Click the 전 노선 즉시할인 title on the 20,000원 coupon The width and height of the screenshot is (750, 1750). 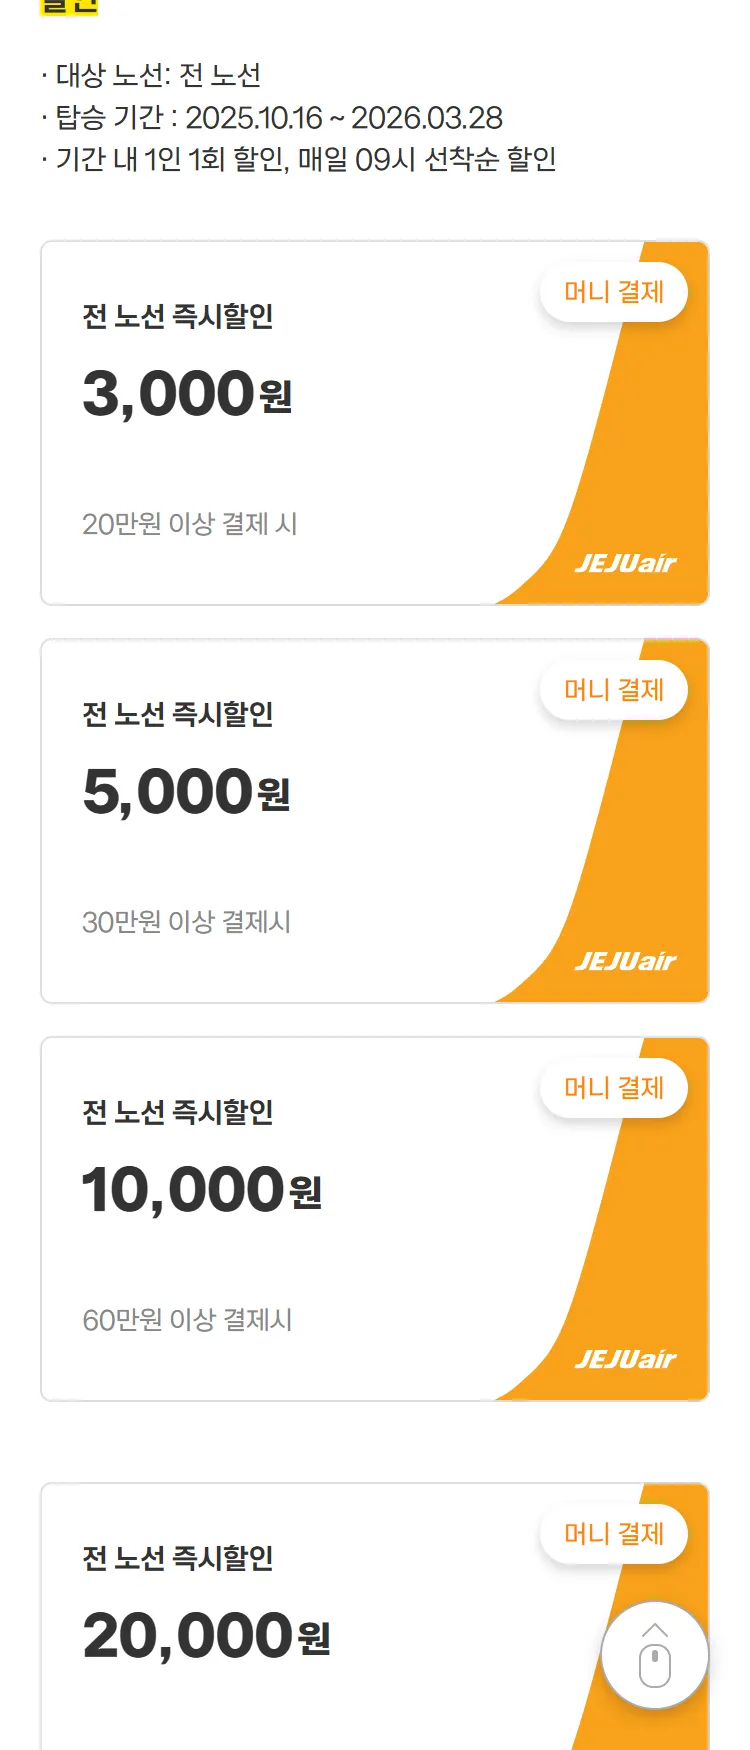click(178, 1558)
